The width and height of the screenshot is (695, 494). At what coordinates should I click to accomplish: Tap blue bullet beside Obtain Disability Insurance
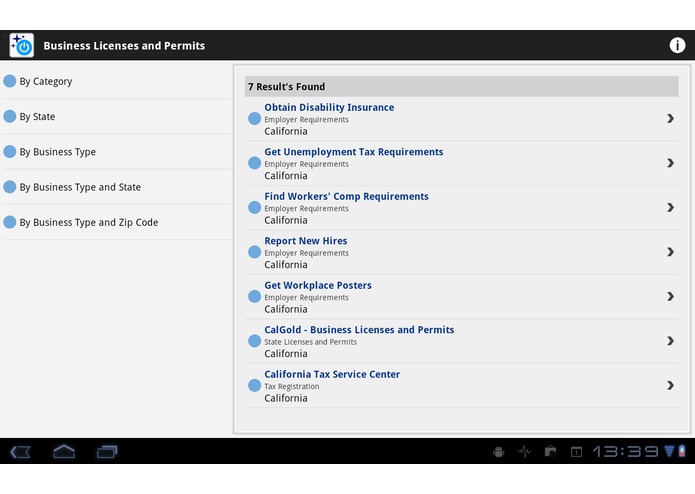(x=254, y=118)
